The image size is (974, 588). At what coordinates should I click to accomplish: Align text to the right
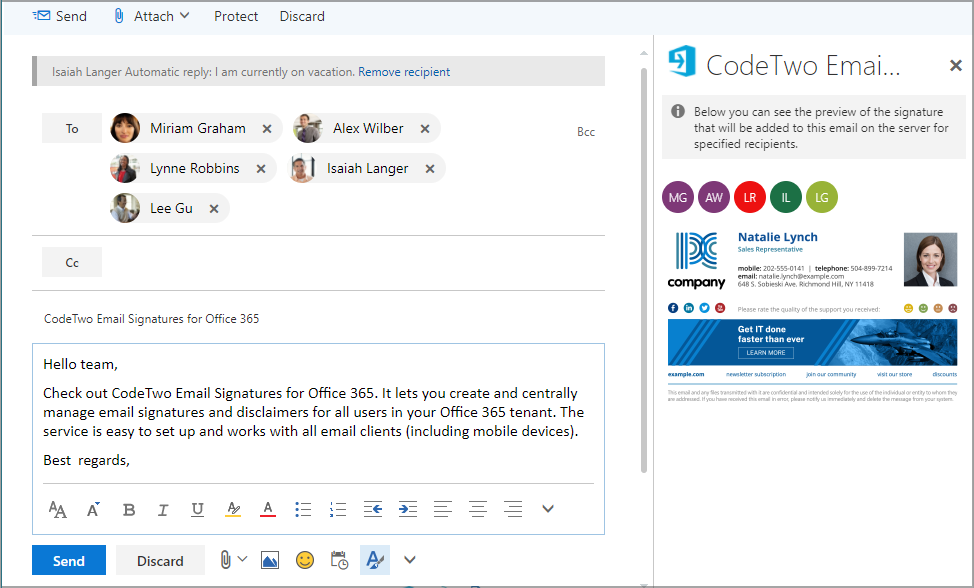(x=513, y=510)
